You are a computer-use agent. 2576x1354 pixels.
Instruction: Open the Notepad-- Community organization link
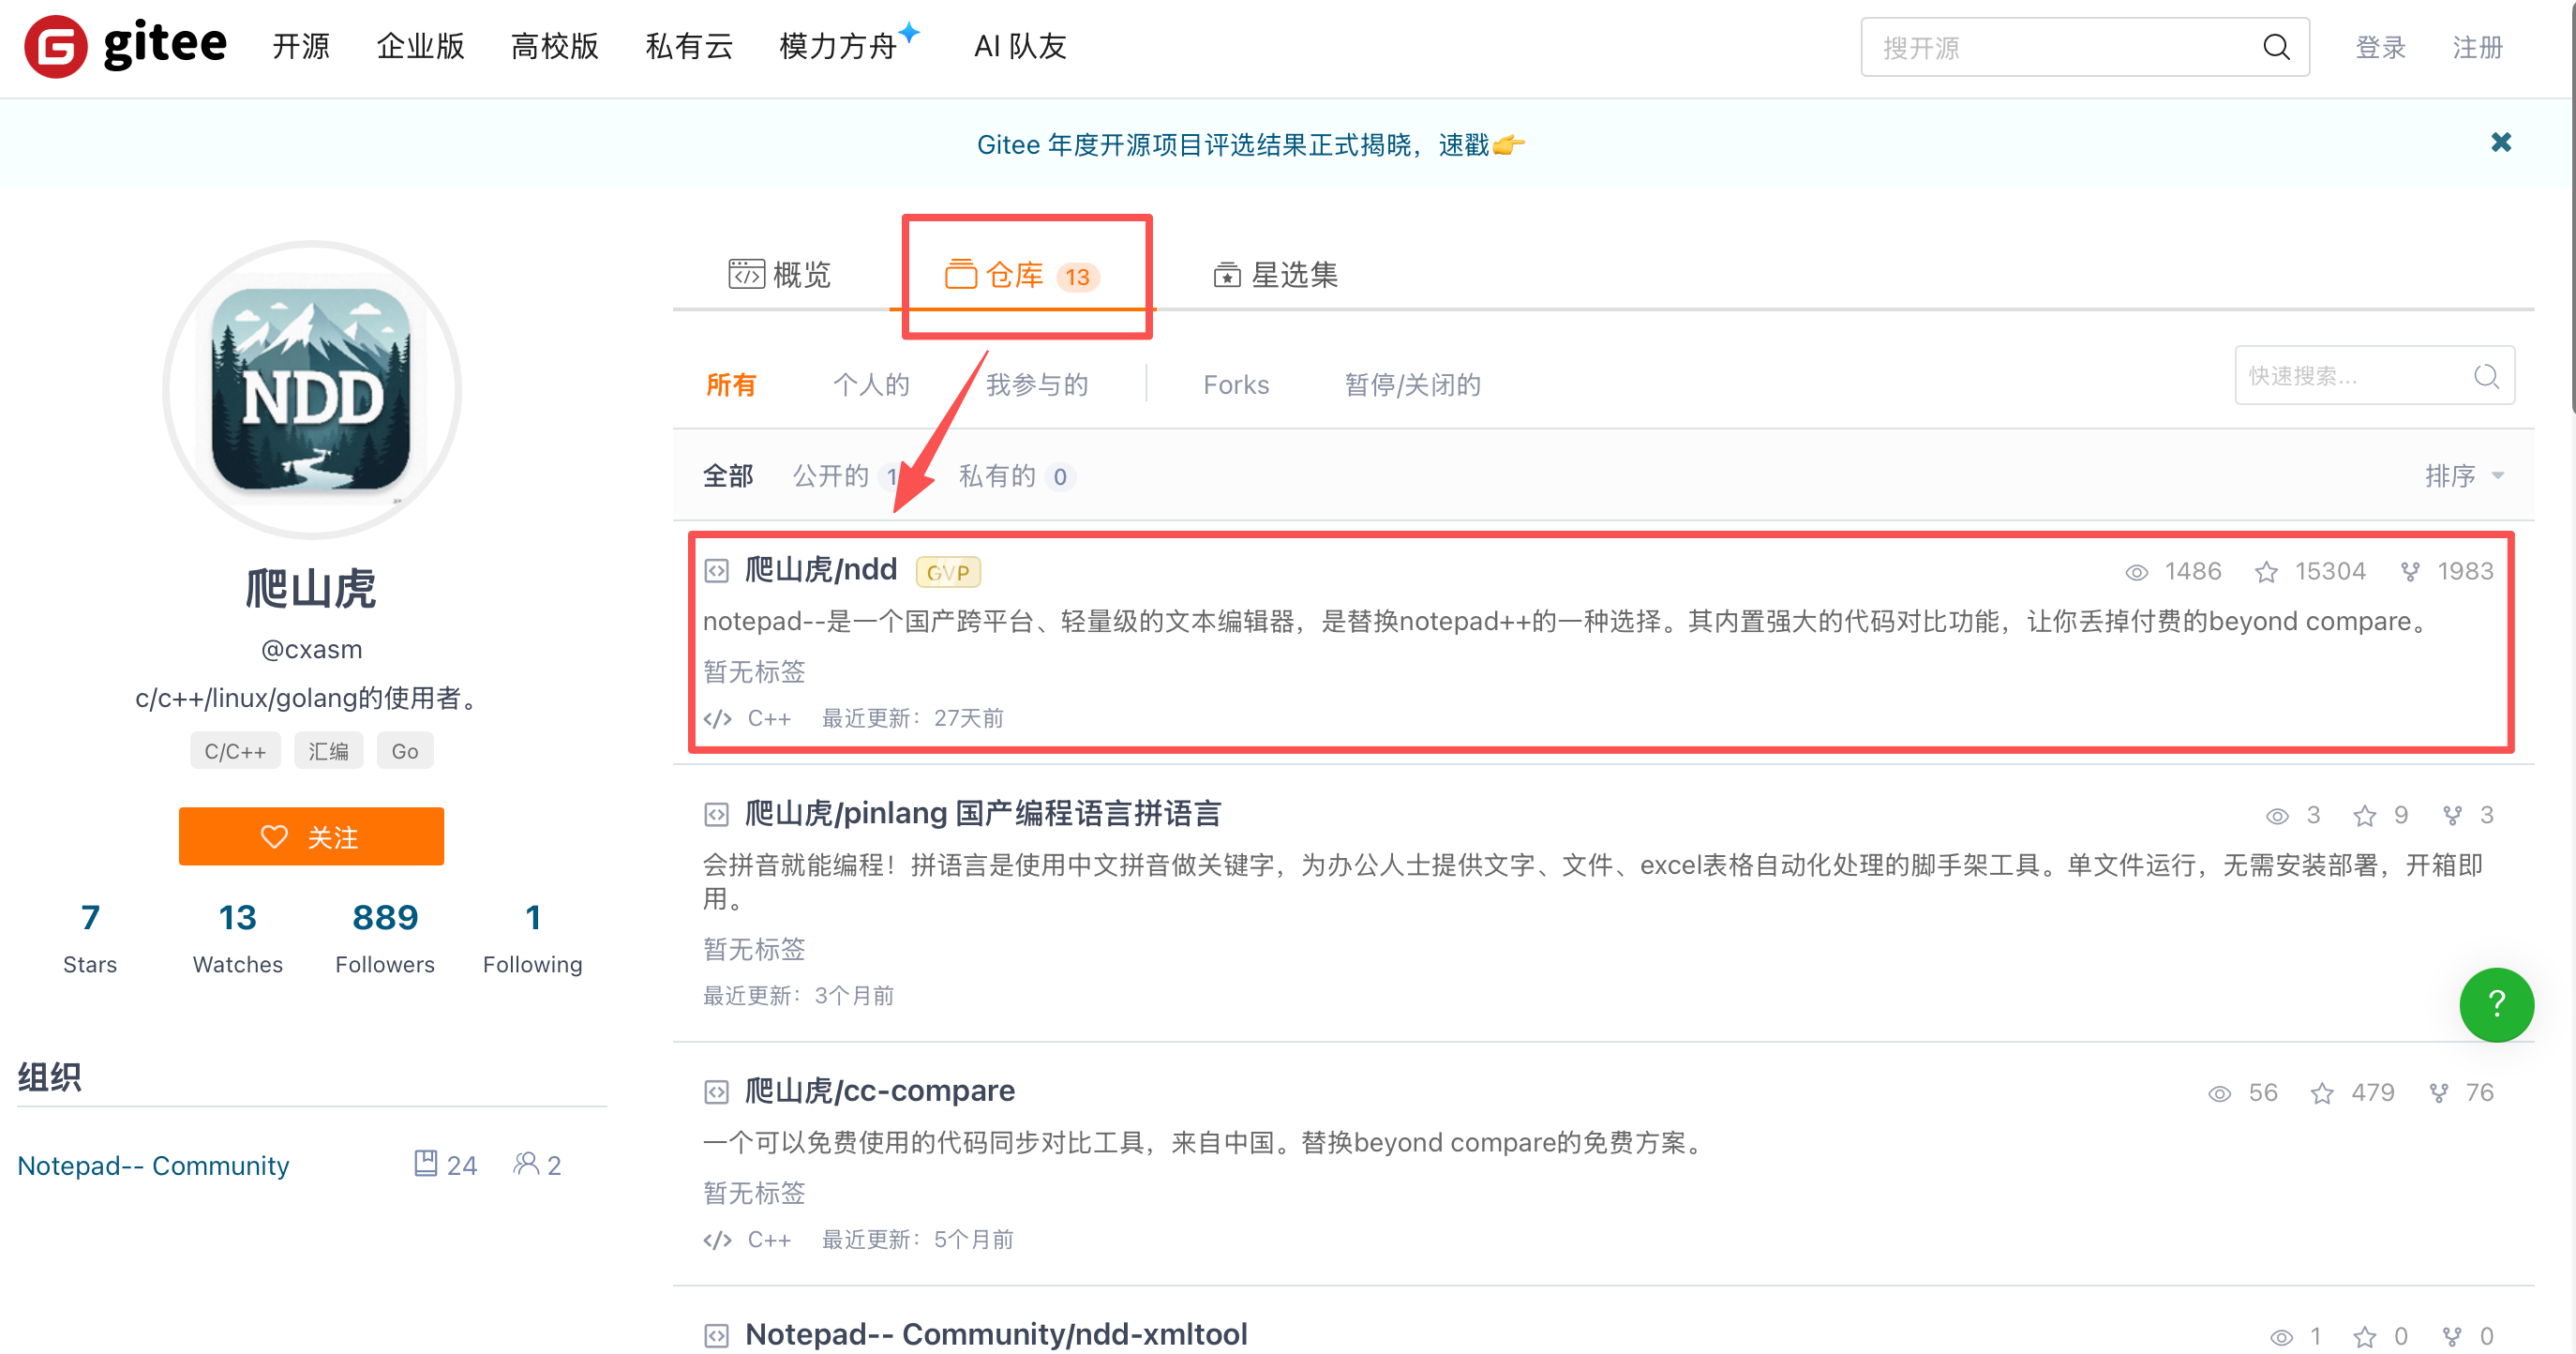pos(153,1165)
